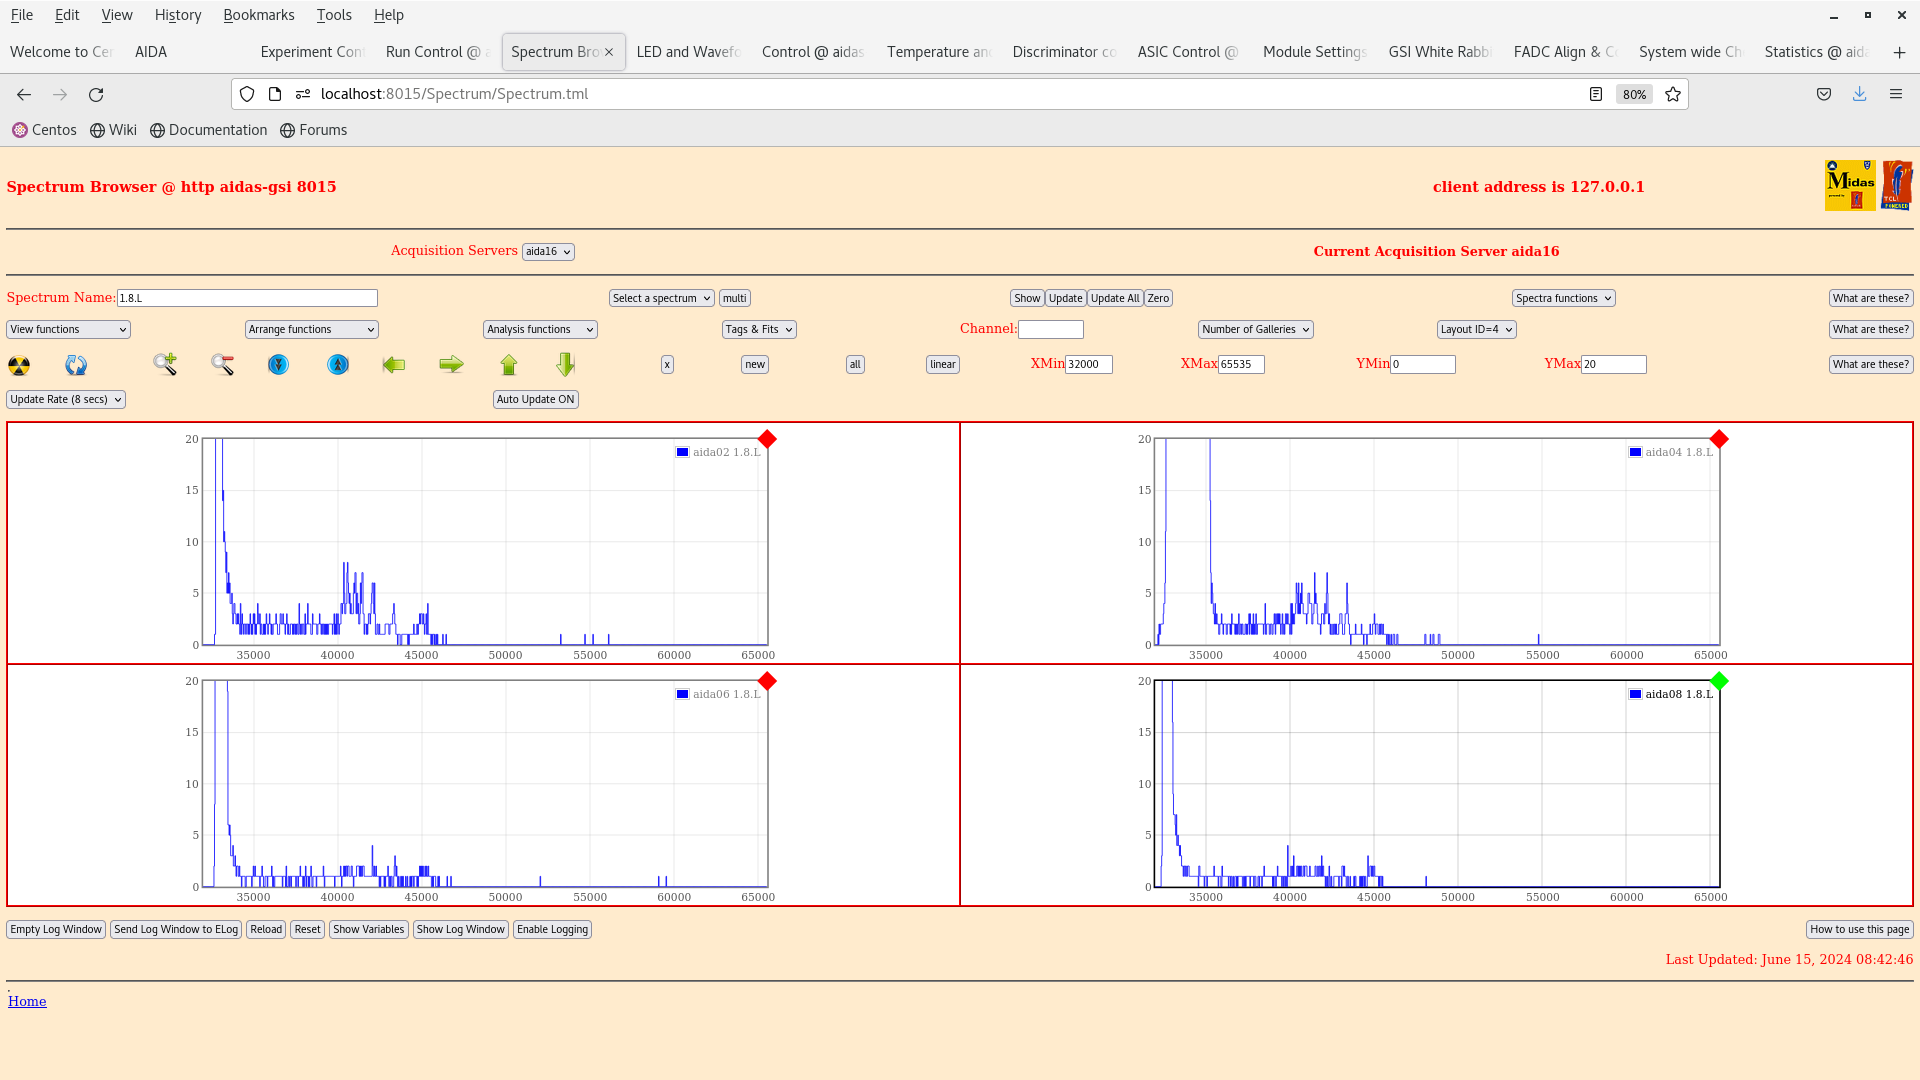Viewport: 1920px width, 1080px height.
Task: Click the green right arrow icon
Action: click(451, 365)
